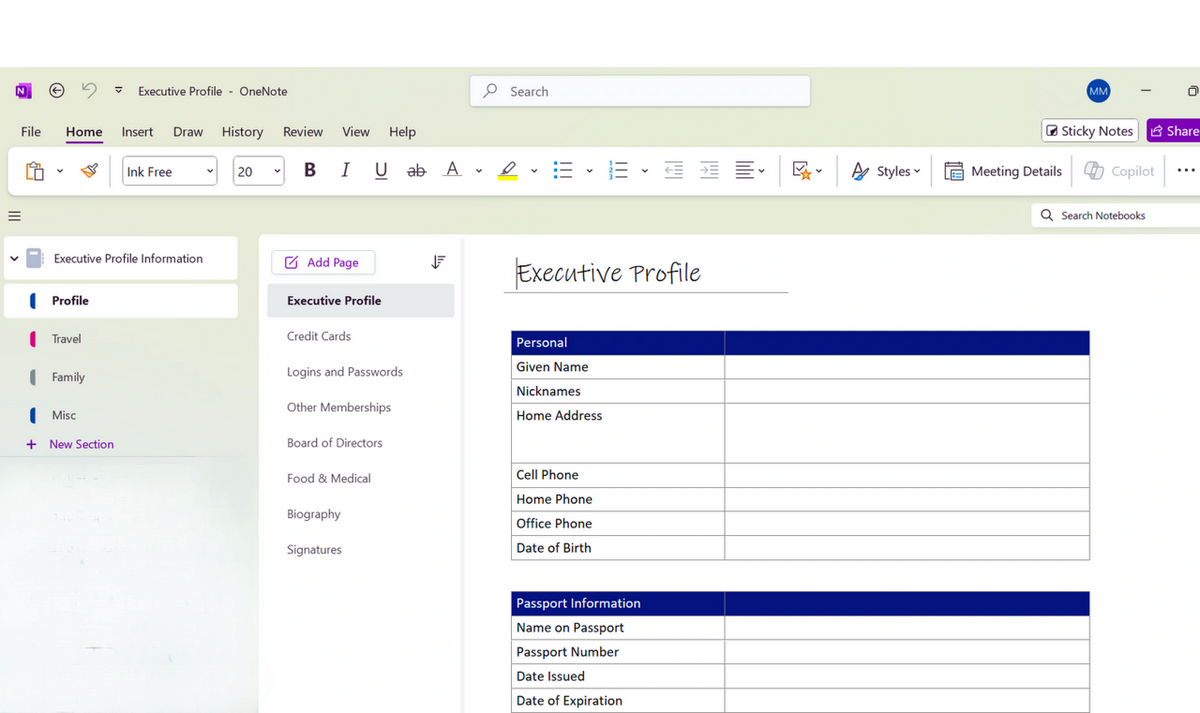Apply strikethrough to text
This screenshot has height=713, width=1200.
click(416, 170)
